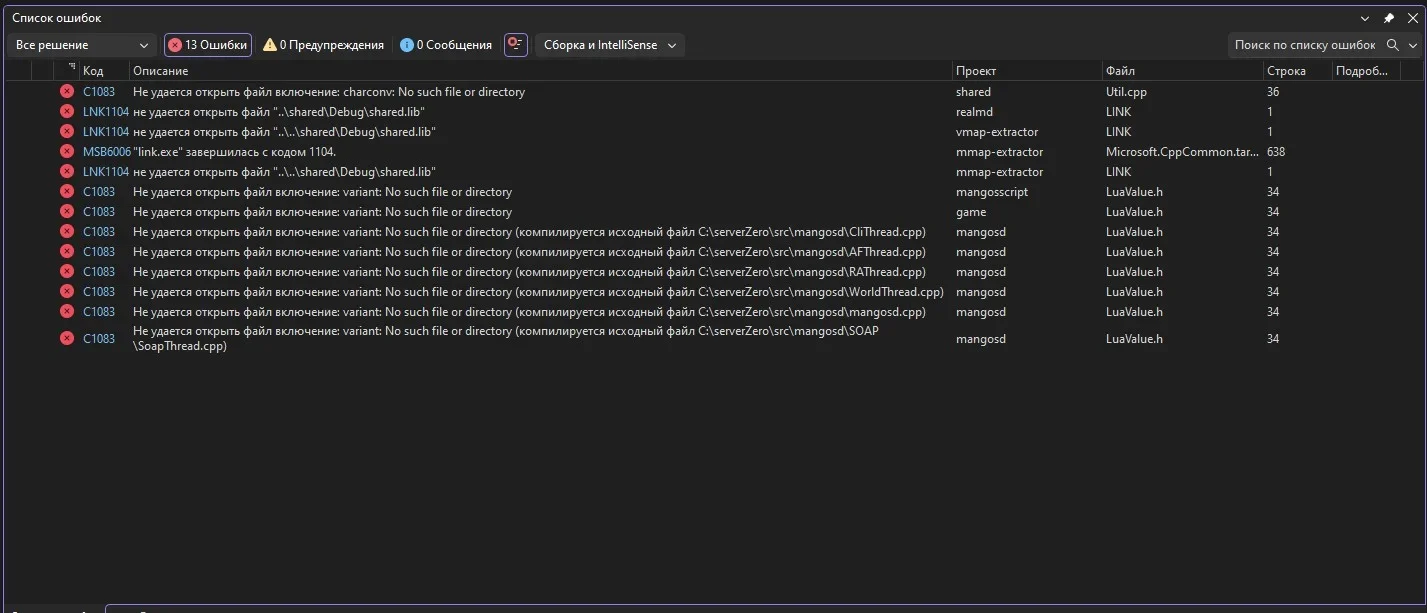The image size is (1427, 613).
Task: Expand search options arrow beside search box
Action: 1413,45
